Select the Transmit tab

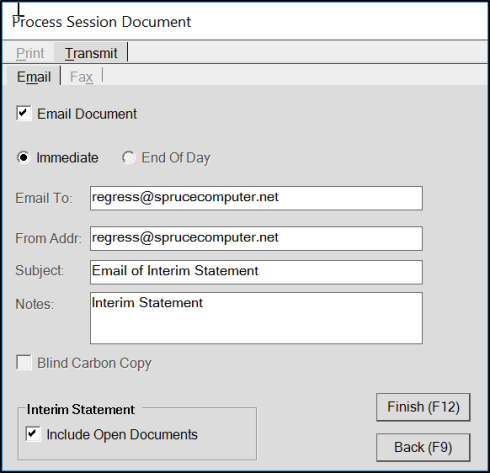click(91, 53)
